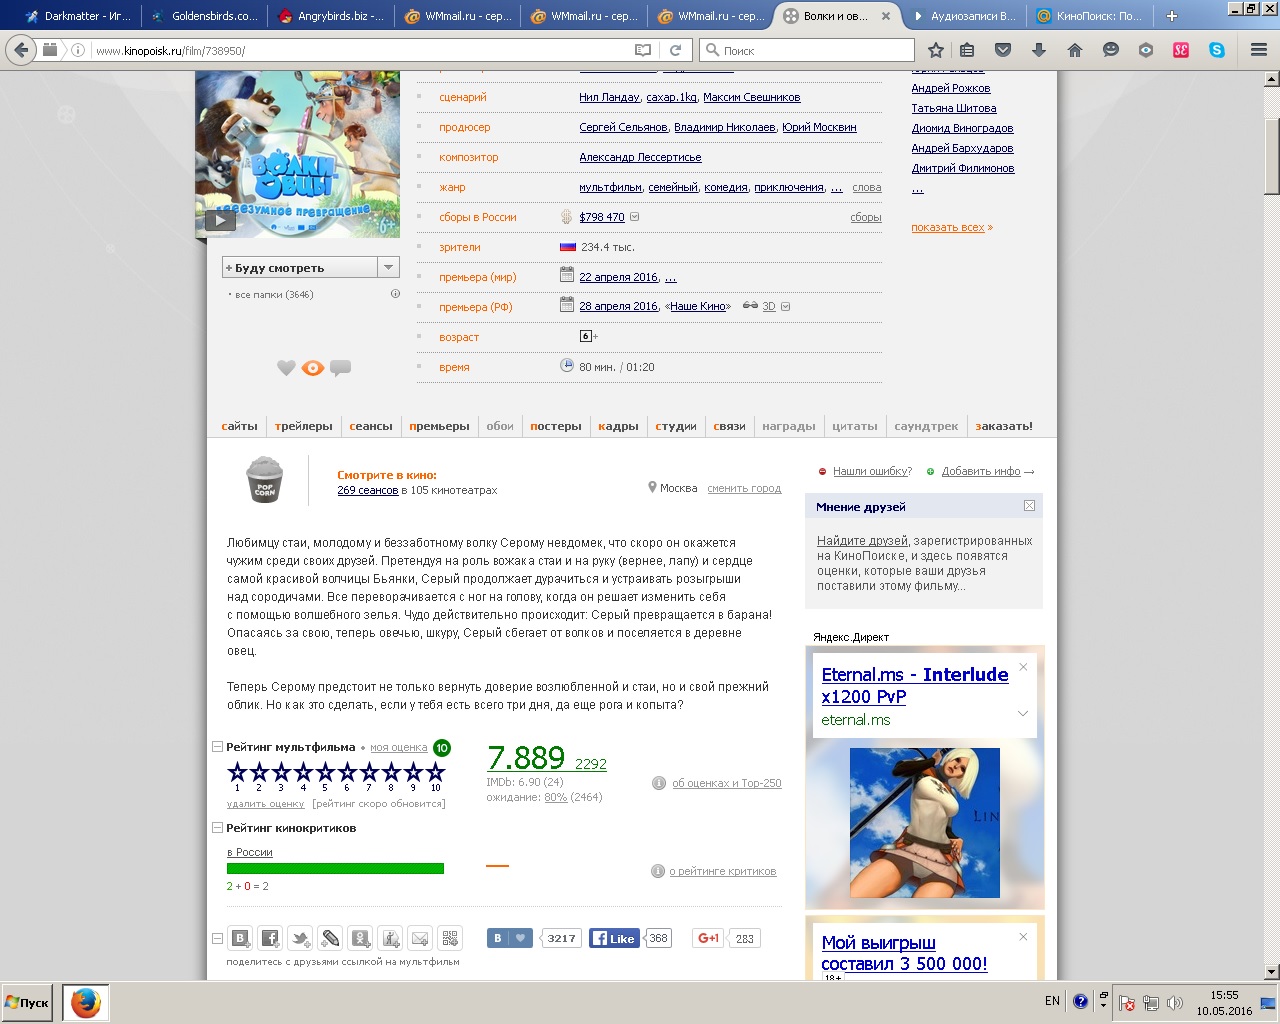
Task: Expand more genres ellipsis link
Action: 836,188
